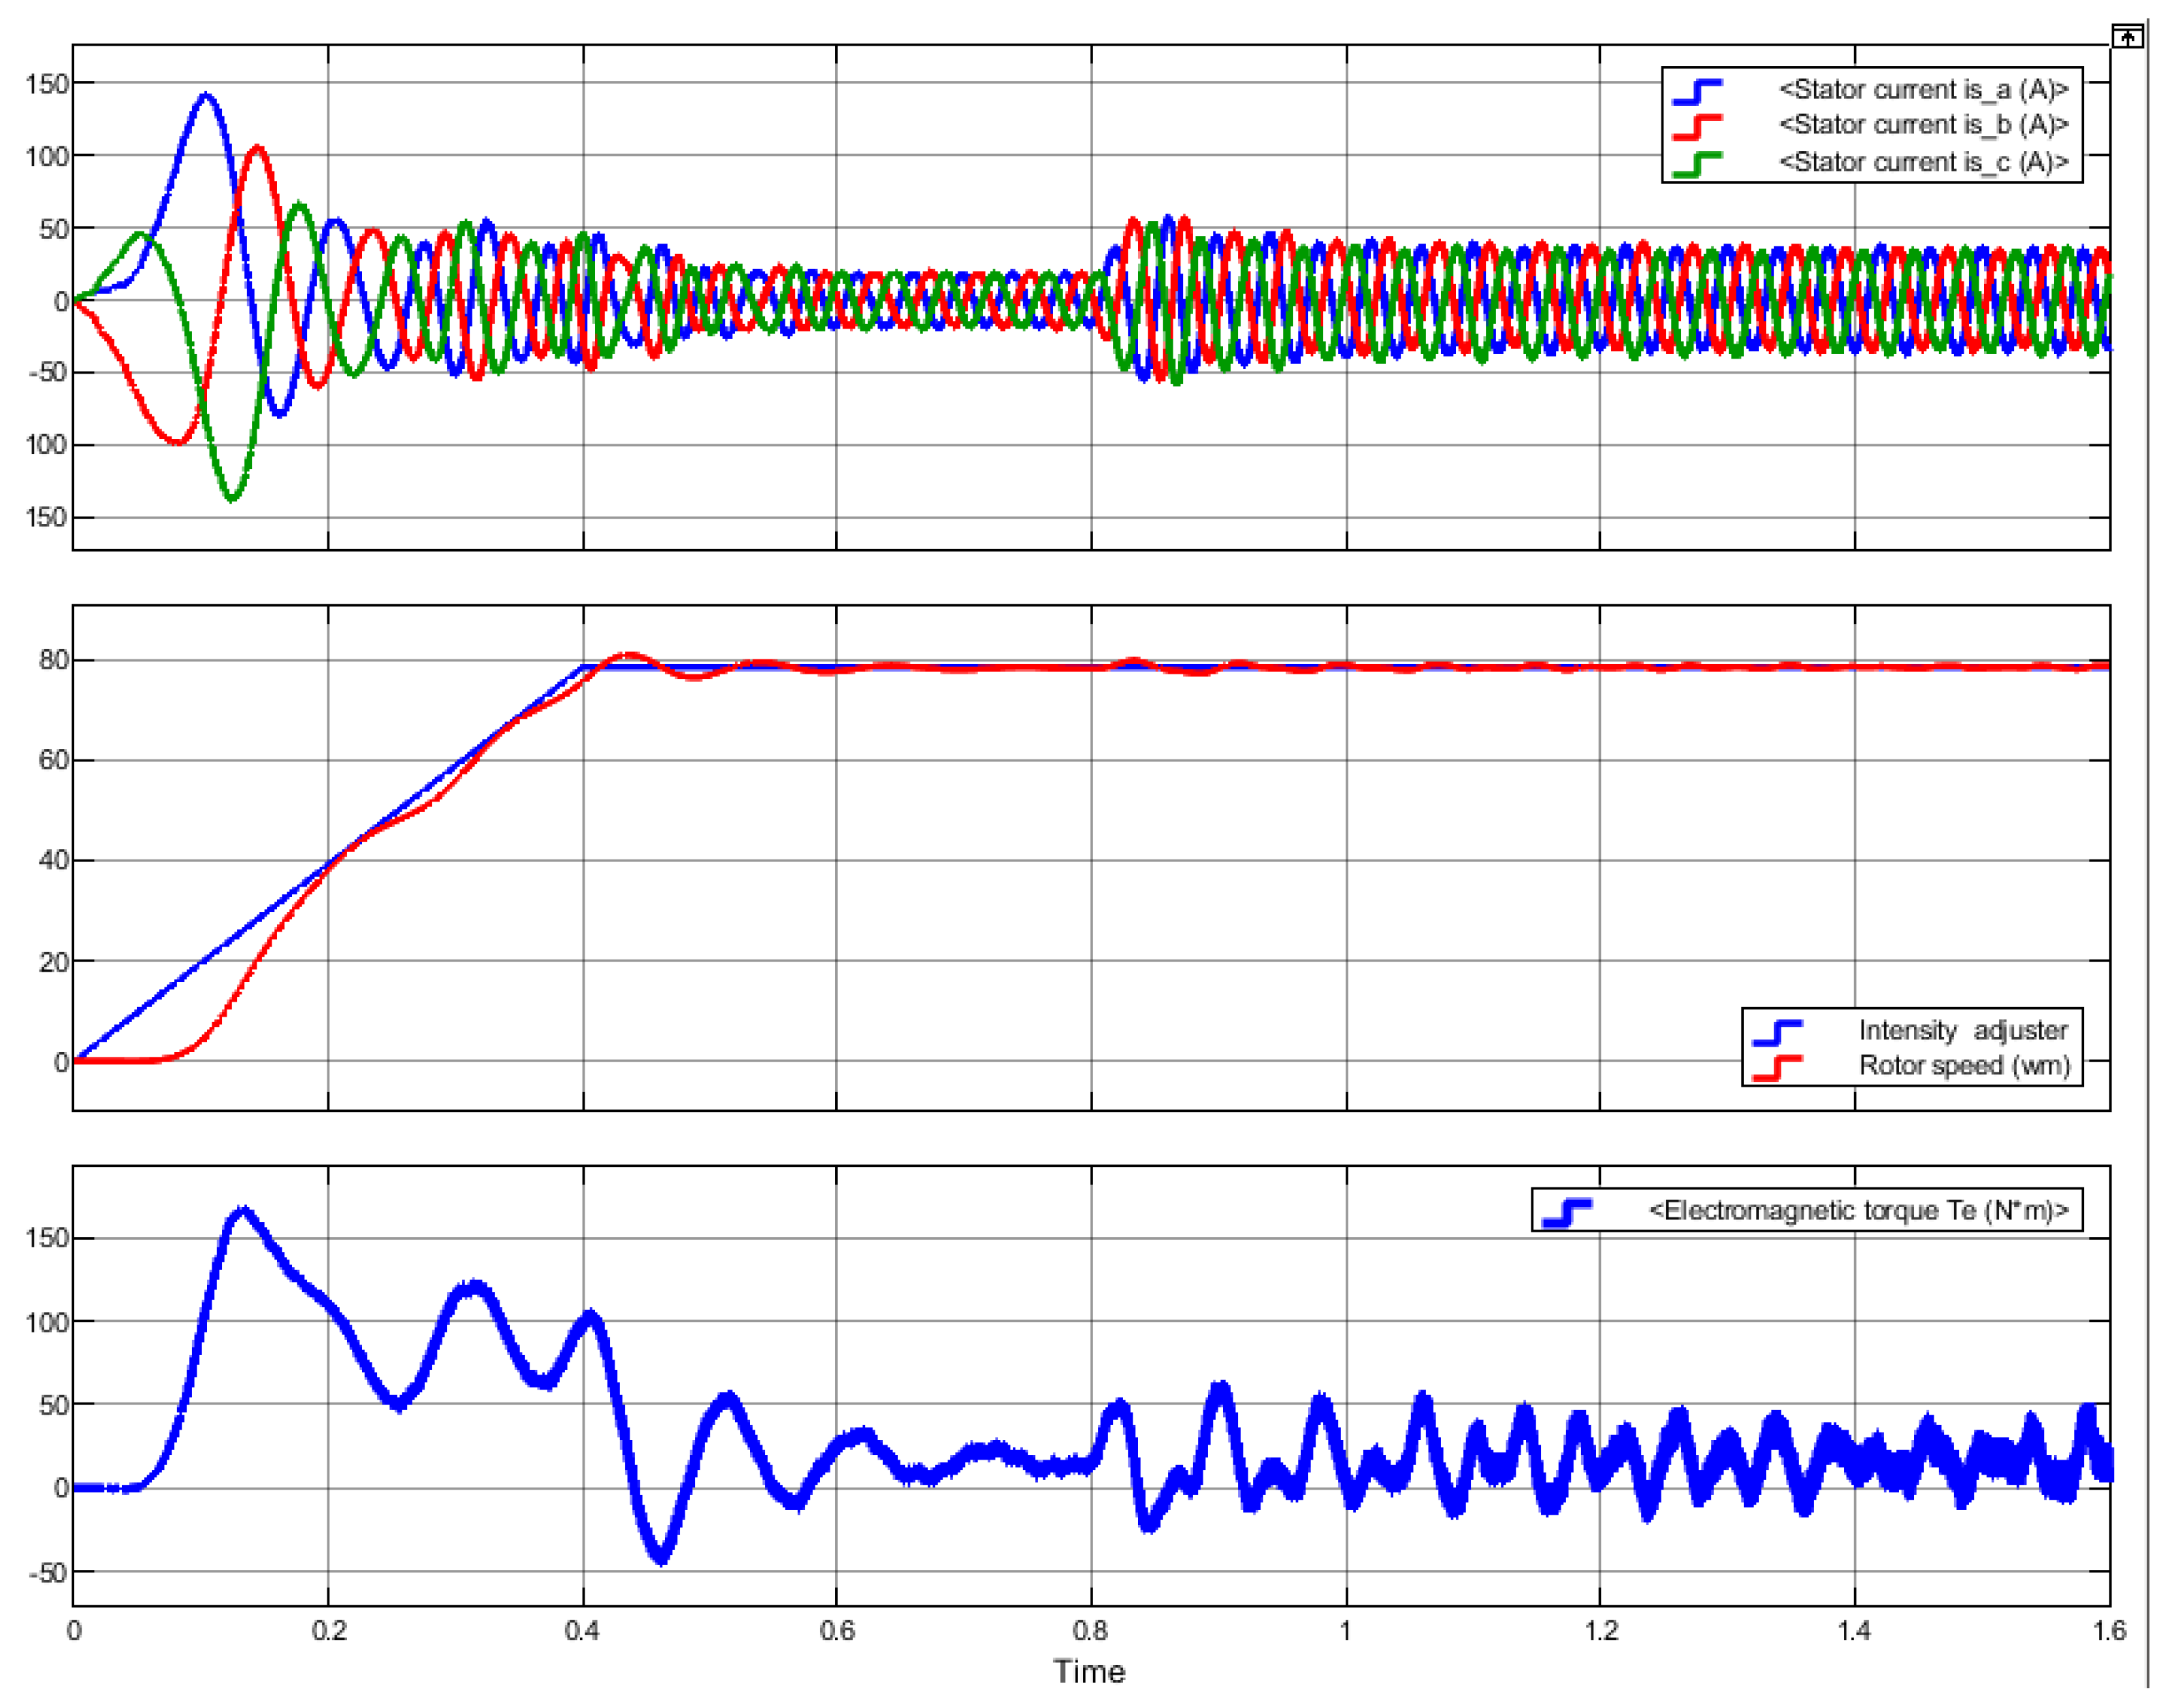Click green line icon for Stator current is_c
The height and width of the screenshot is (1708, 2176).
1697,163
